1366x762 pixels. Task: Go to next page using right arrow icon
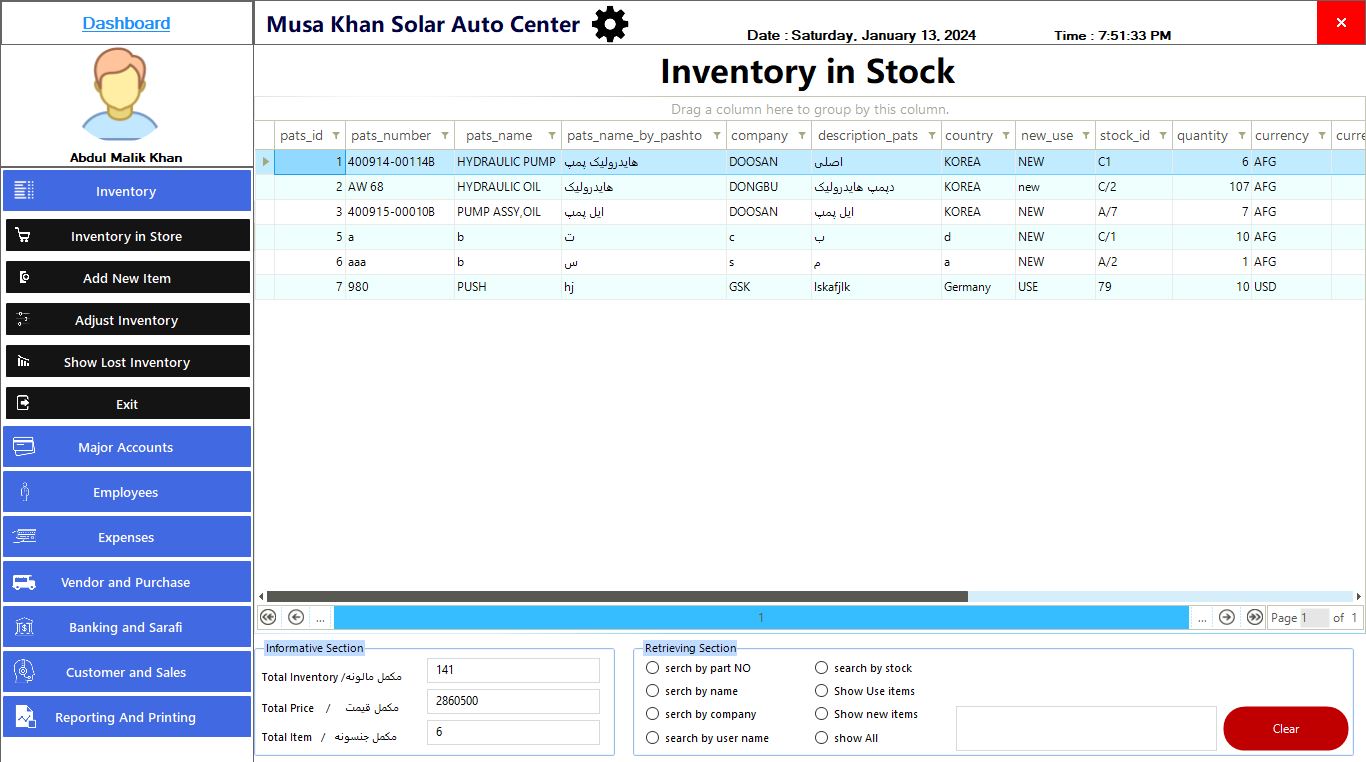pyautogui.click(x=1226, y=617)
